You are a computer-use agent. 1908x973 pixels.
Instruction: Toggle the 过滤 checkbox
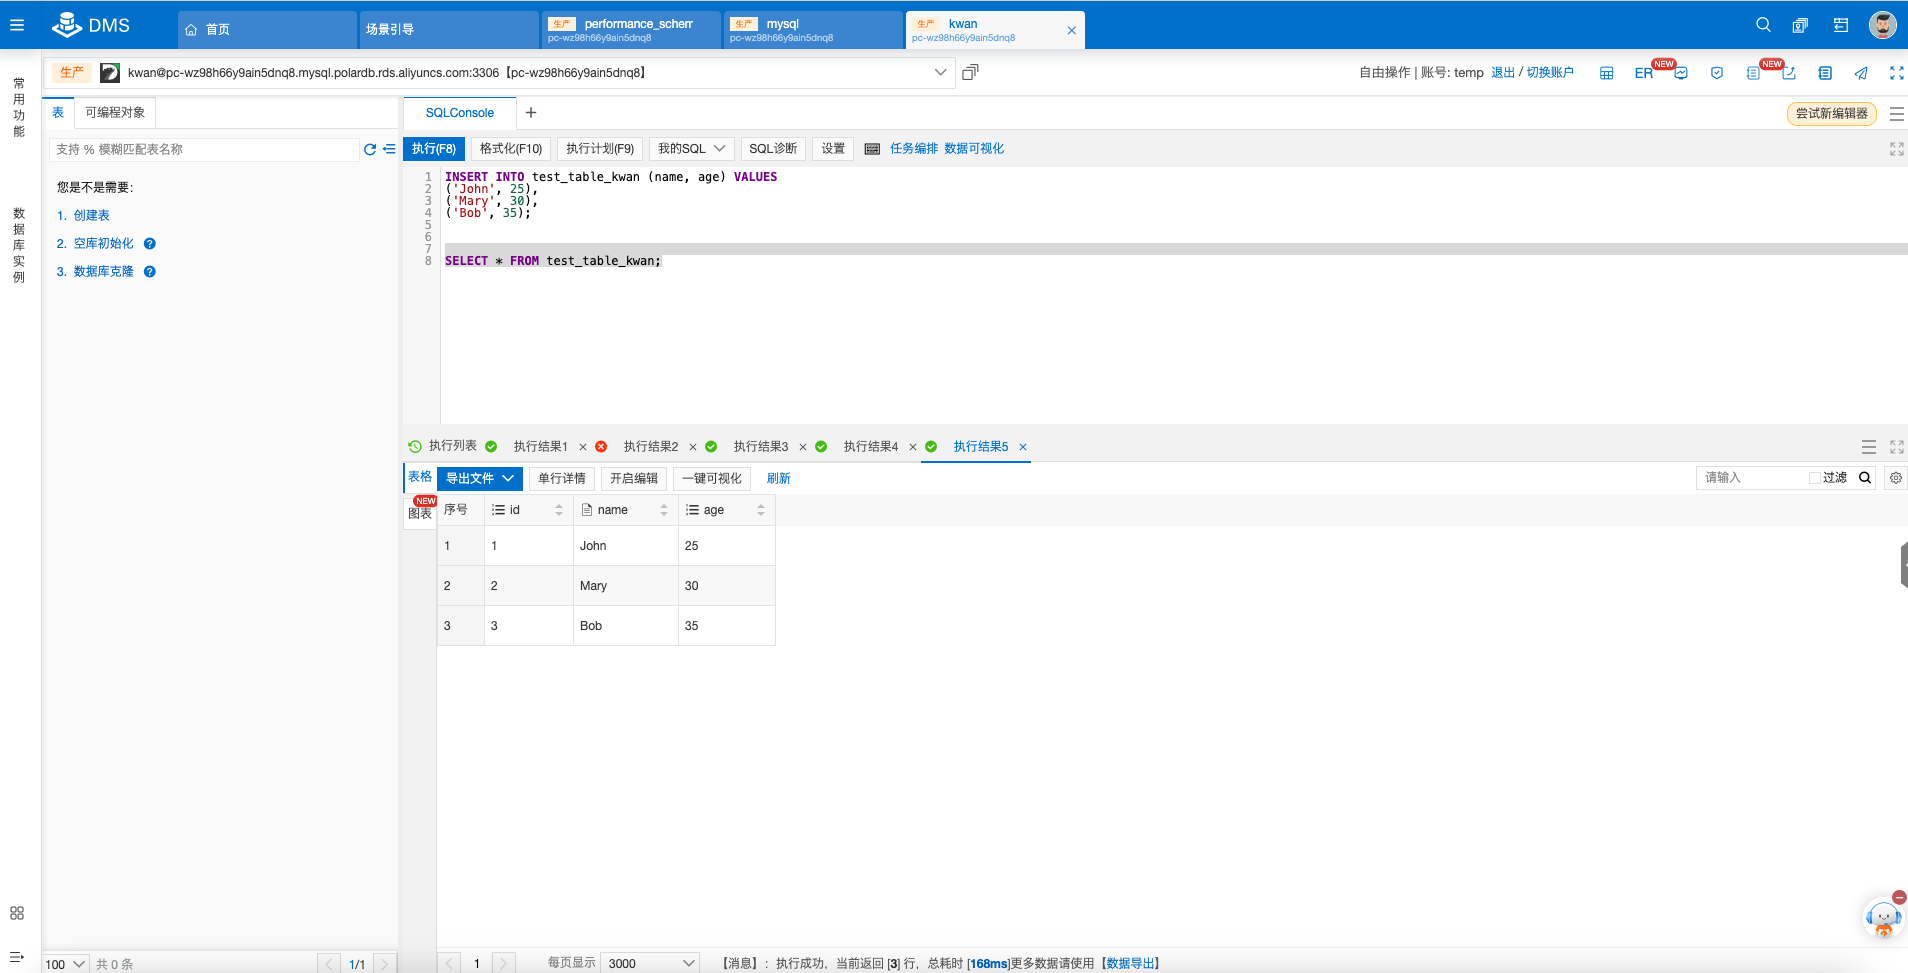[x=1814, y=478]
